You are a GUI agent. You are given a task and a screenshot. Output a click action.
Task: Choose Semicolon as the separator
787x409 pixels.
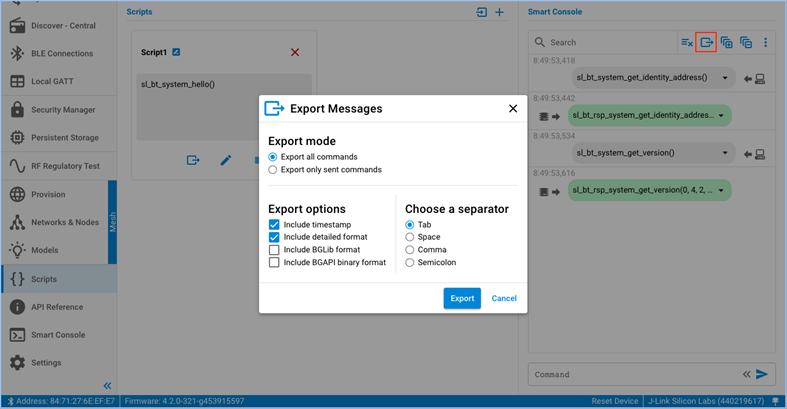[410, 263]
